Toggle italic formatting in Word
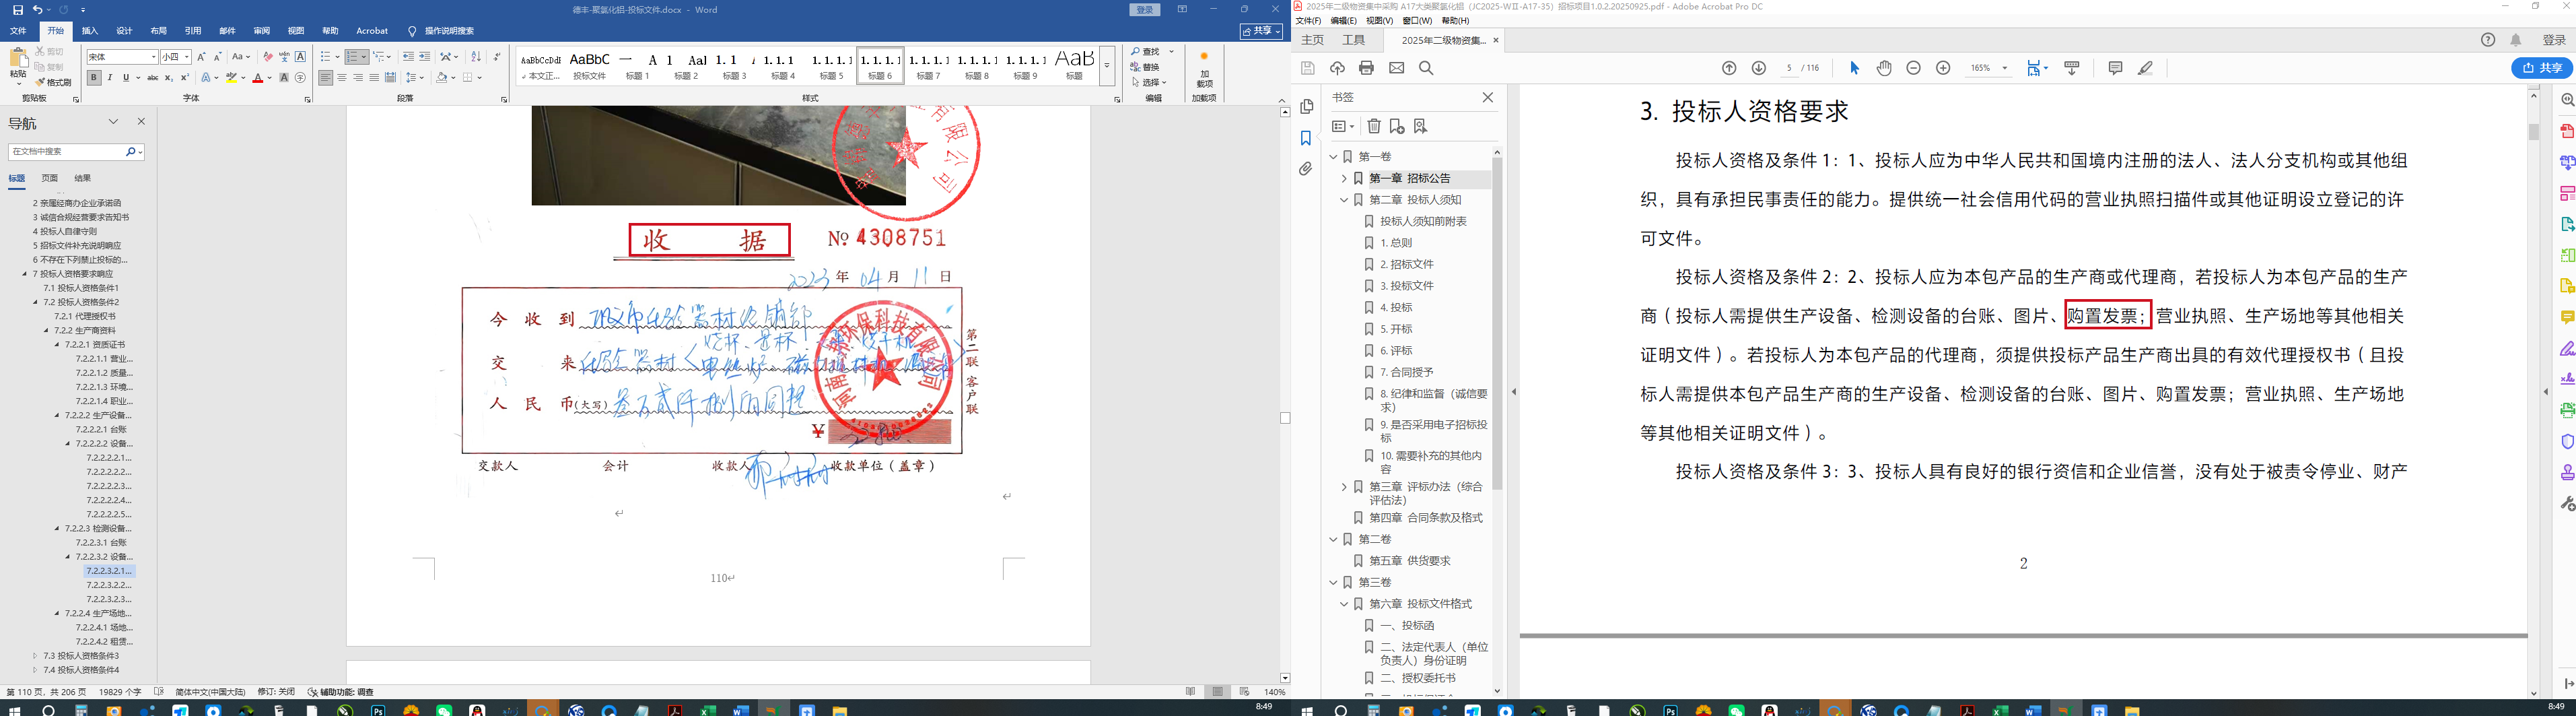Image resolution: width=2576 pixels, height=716 pixels. click(110, 78)
